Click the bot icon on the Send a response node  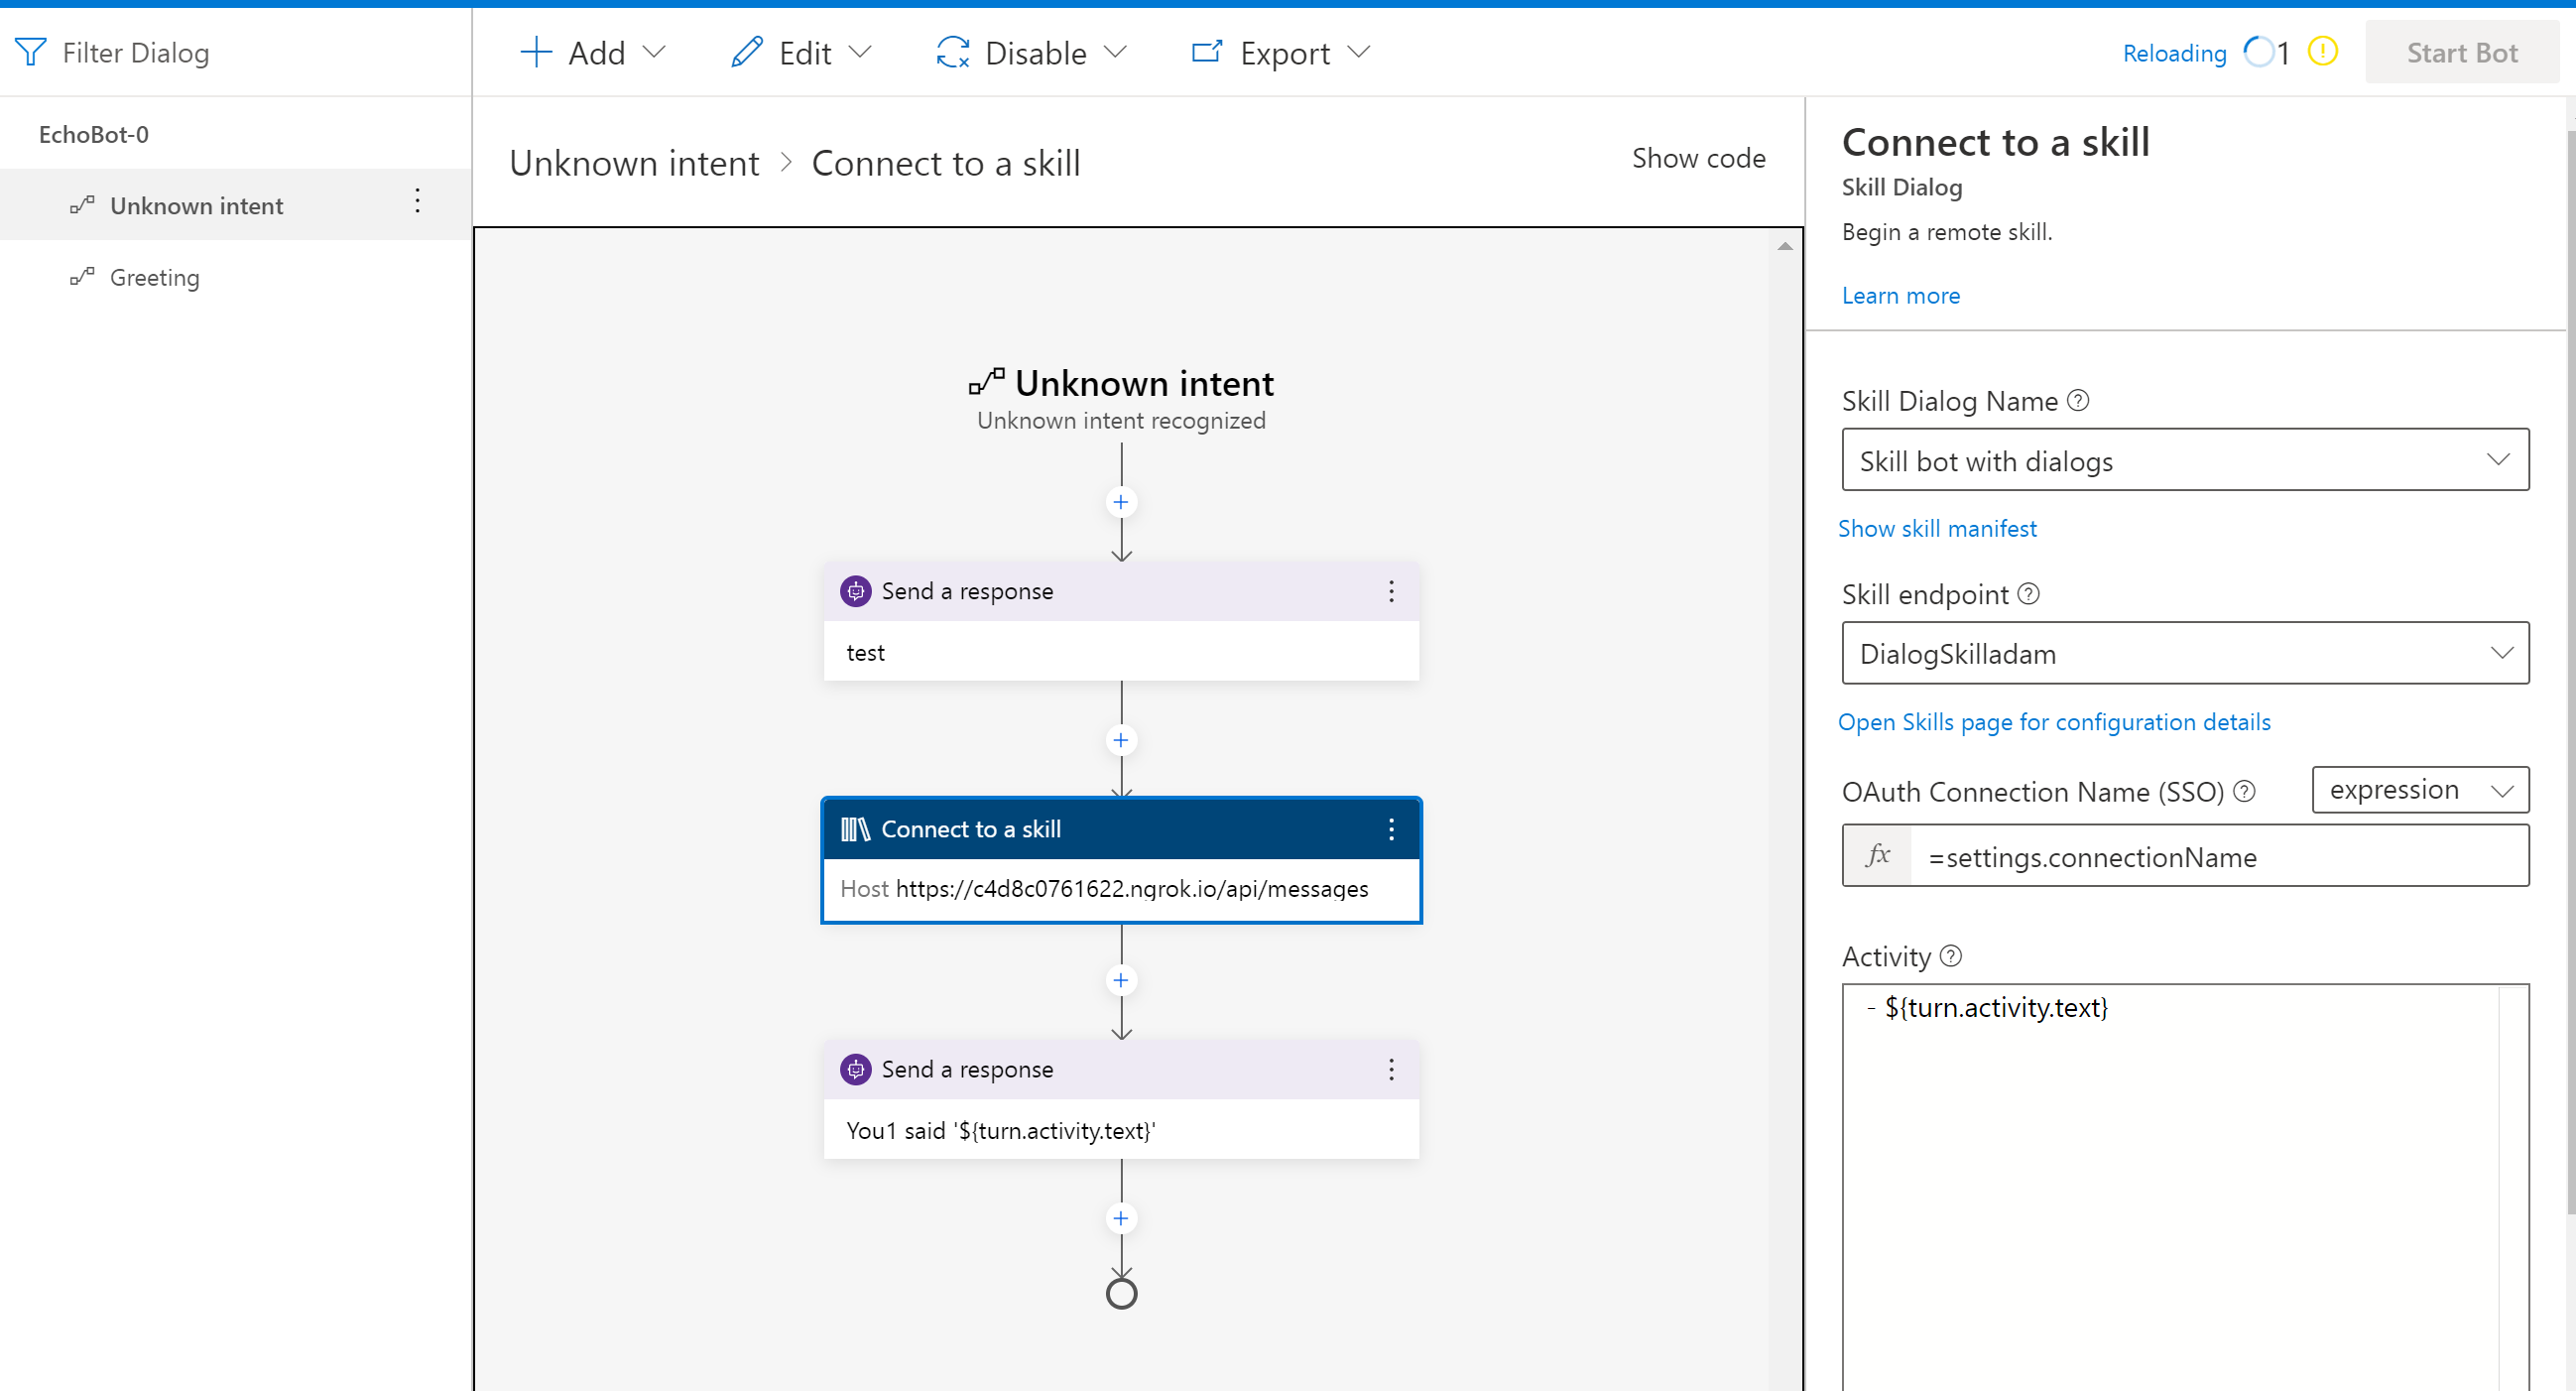(856, 591)
